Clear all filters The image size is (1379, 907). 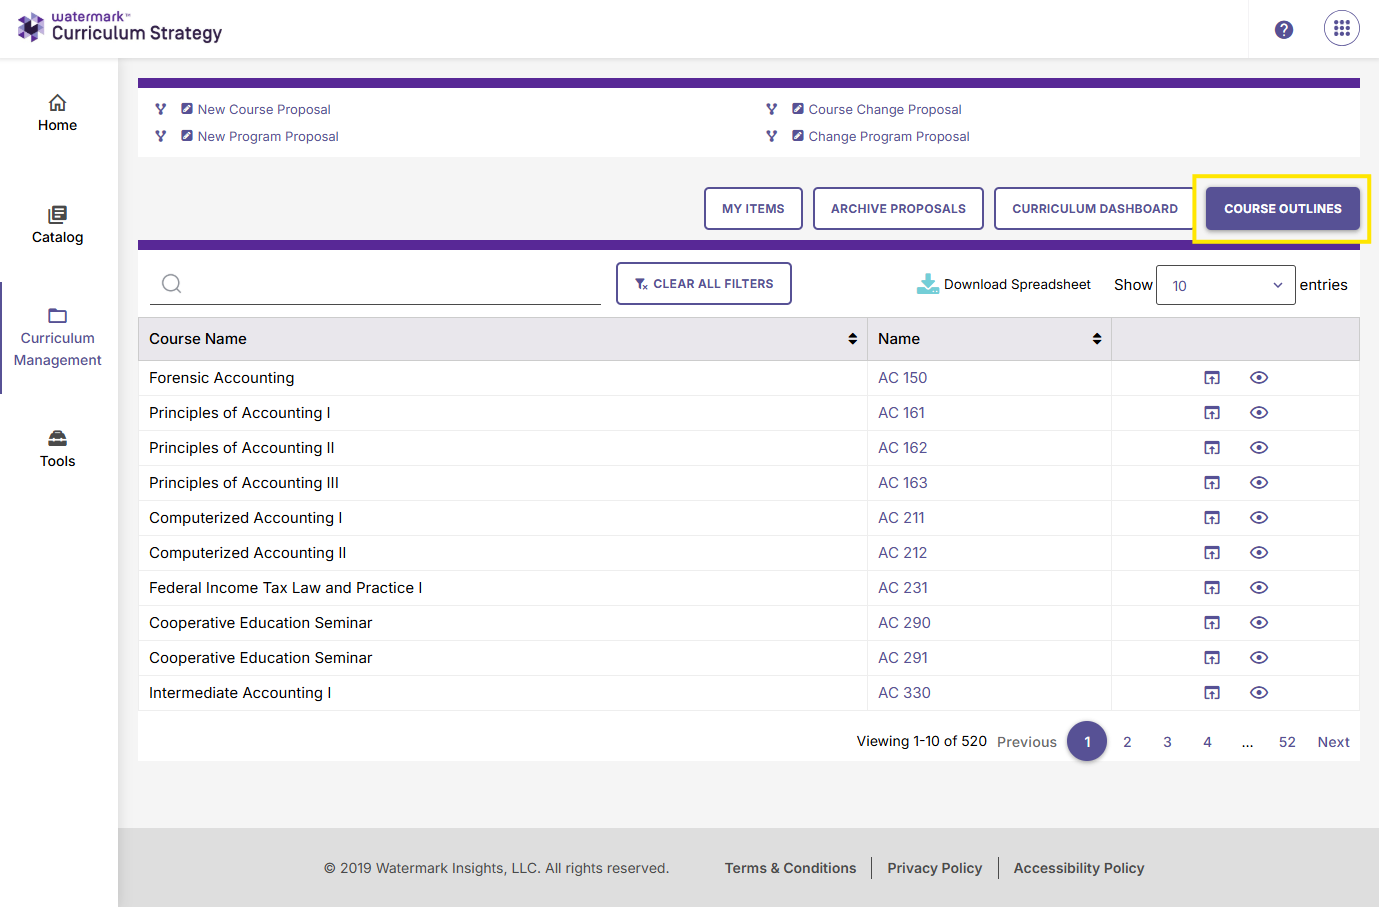pyautogui.click(x=704, y=284)
